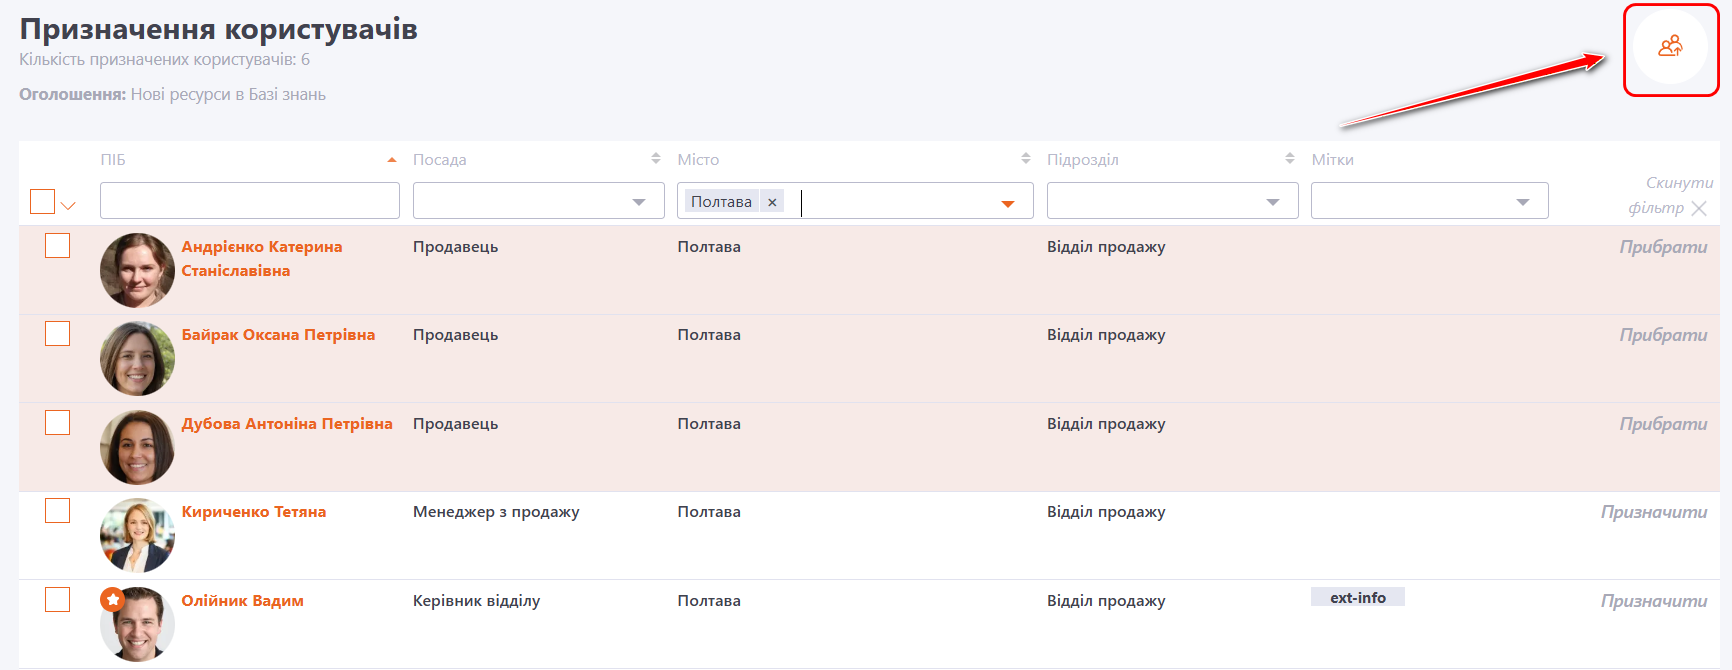This screenshot has height=670, width=1732.
Task: Open Байрак Оксана Петрівна profile link
Action: click(278, 335)
